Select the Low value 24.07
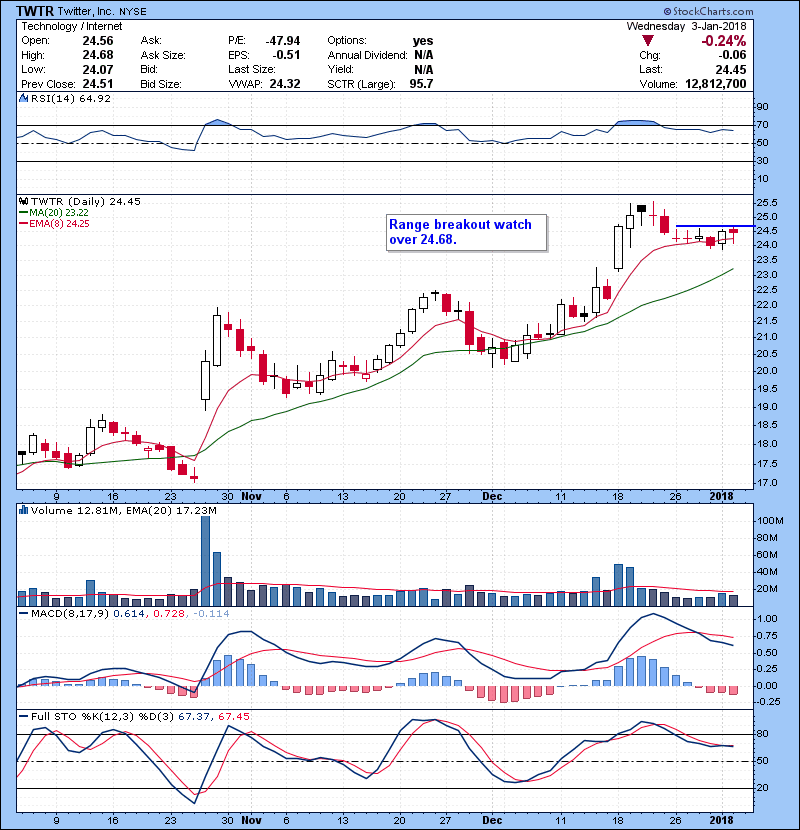Viewport: 800px width, 830px height. click(98, 69)
